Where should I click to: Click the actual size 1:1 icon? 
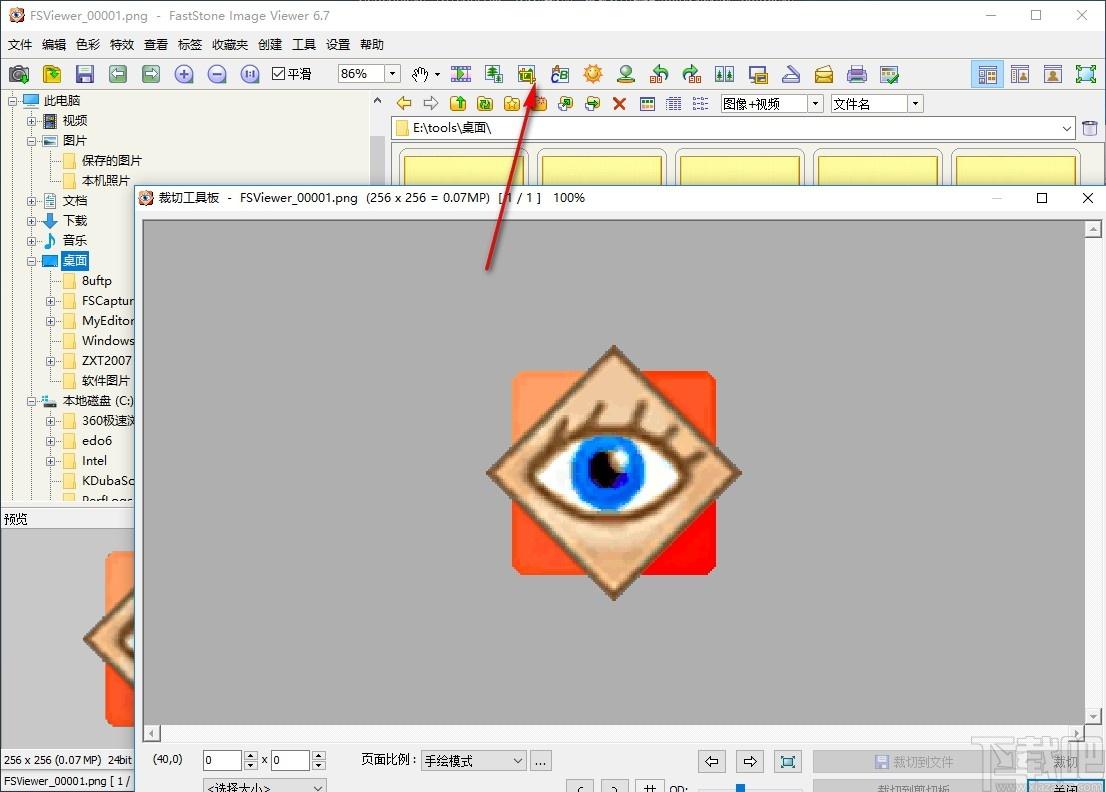tap(250, 74)
